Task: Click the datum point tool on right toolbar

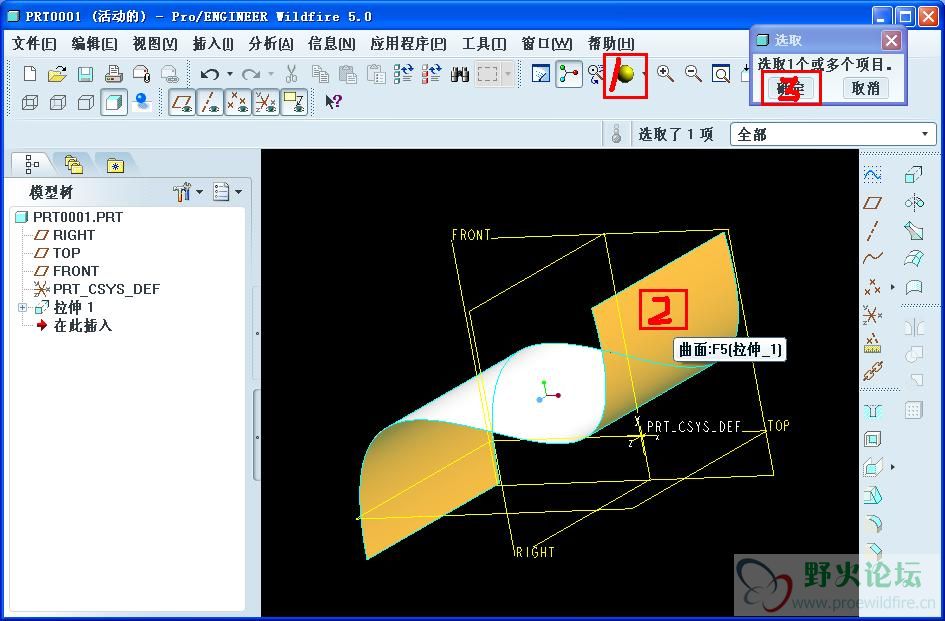Action: [x=873, y=287]
